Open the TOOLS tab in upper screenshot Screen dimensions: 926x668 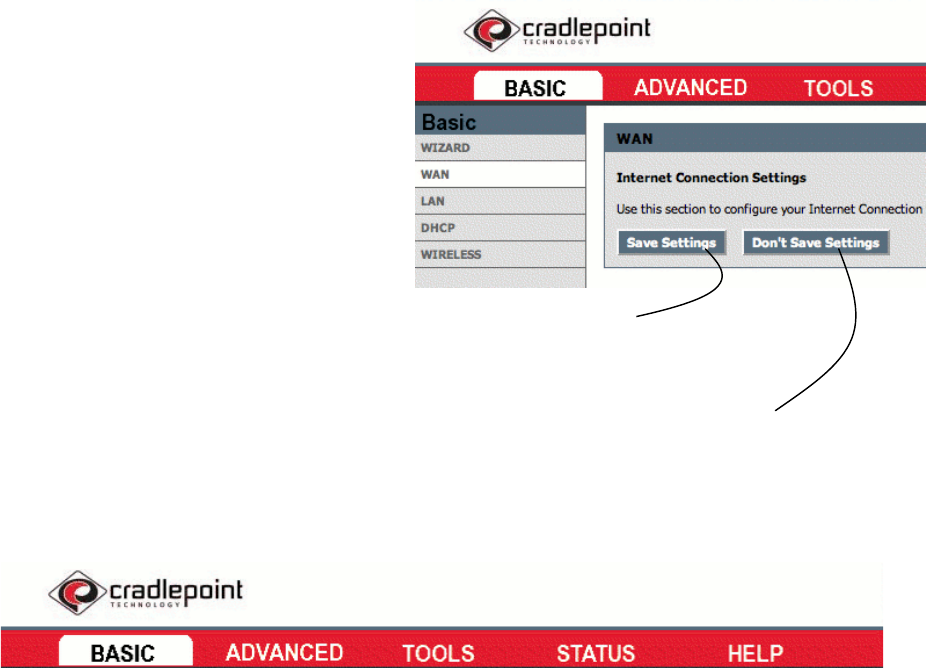click(x=838, y=88)
